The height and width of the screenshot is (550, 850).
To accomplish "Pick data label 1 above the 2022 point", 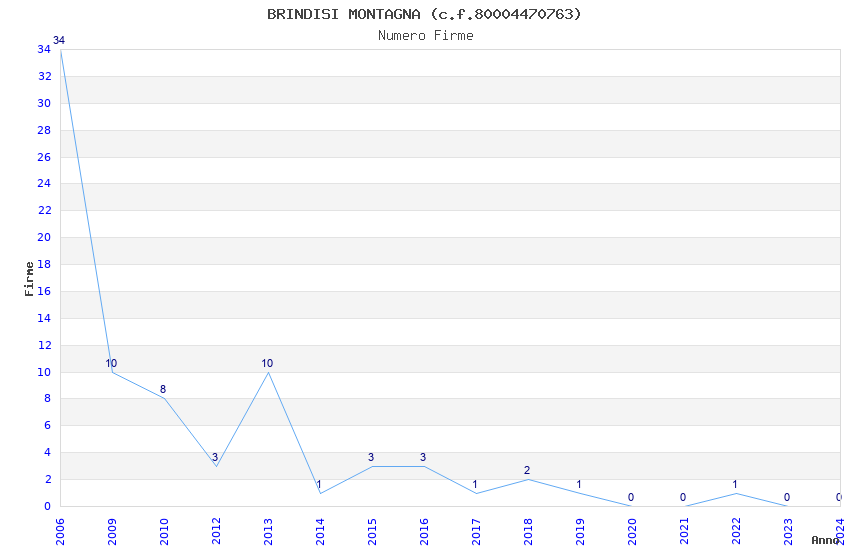I will [735, 484].
